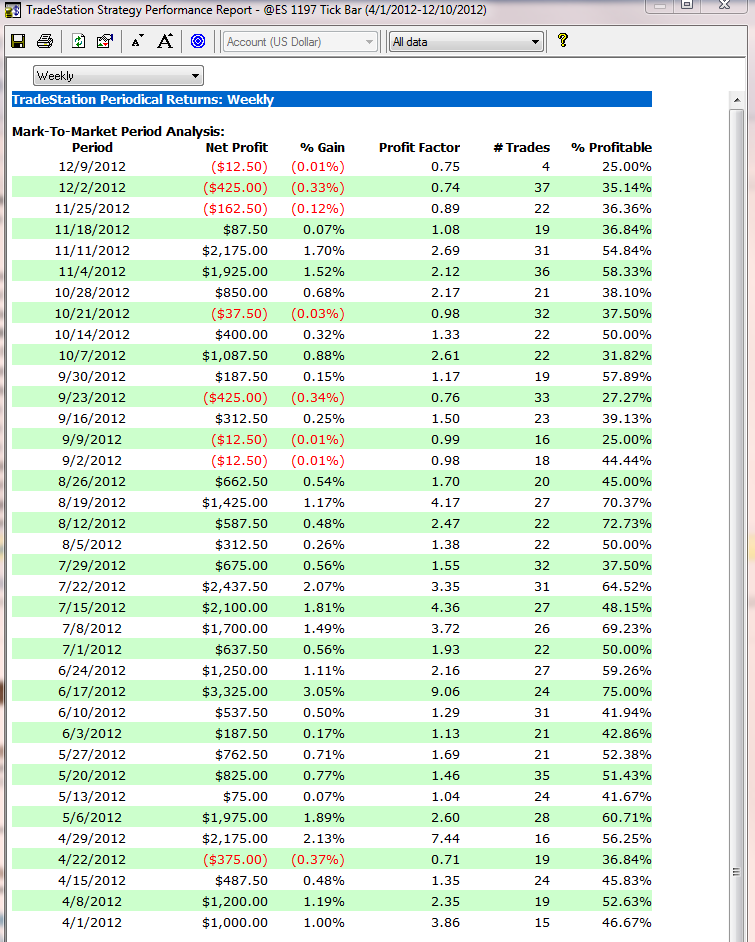
Task: Click the vertical scrollbar thumb grip
Action: 736,872
